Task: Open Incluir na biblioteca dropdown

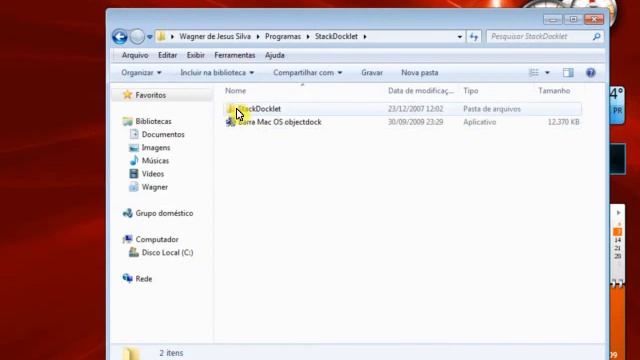Action: (217, 73)
